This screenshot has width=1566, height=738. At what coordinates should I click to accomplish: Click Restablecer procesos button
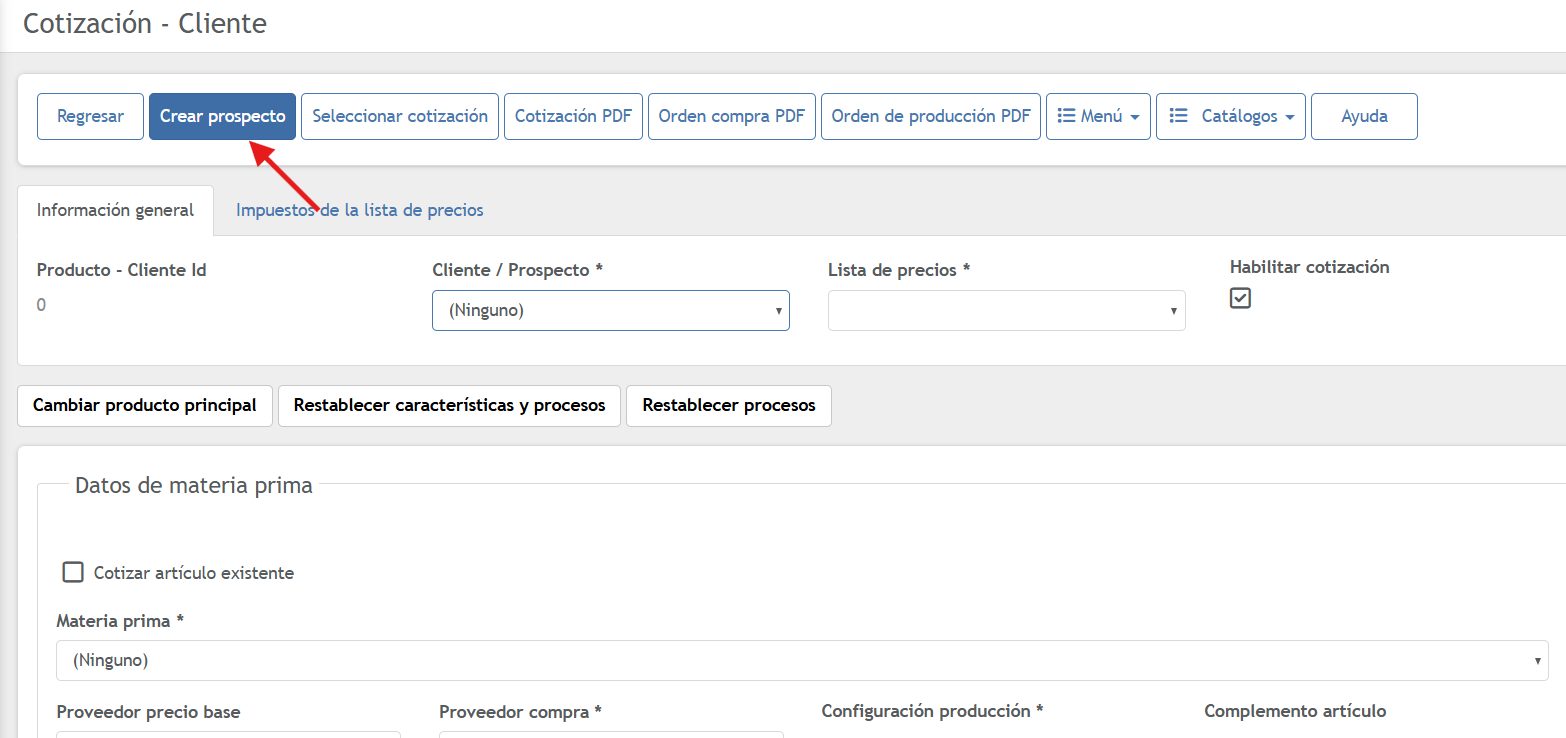(x=729, y=406)
